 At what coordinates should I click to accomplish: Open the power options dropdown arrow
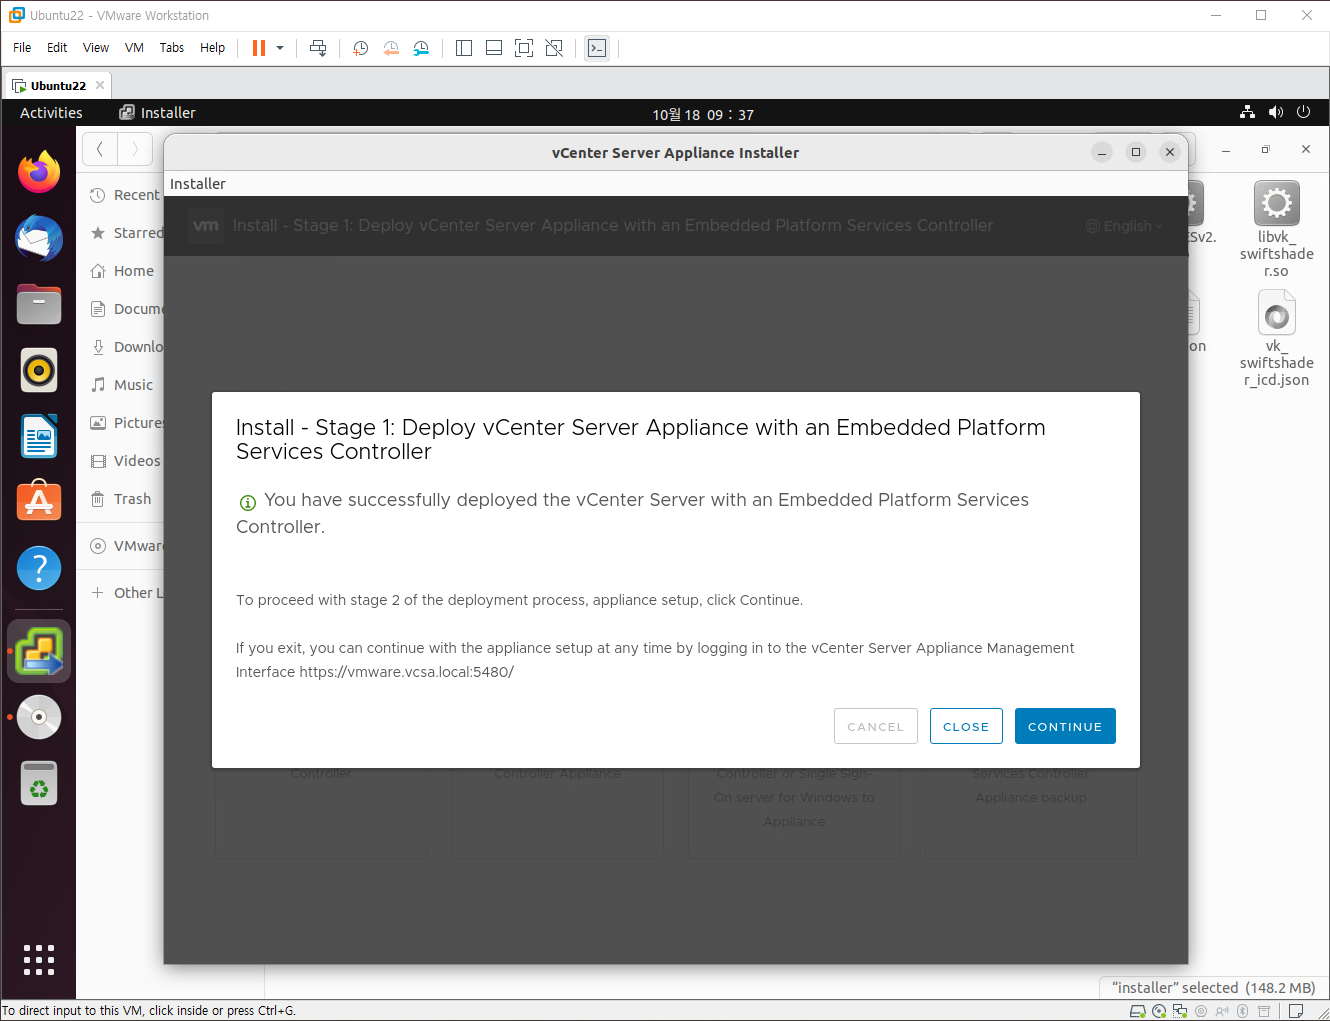pos(280,48)
